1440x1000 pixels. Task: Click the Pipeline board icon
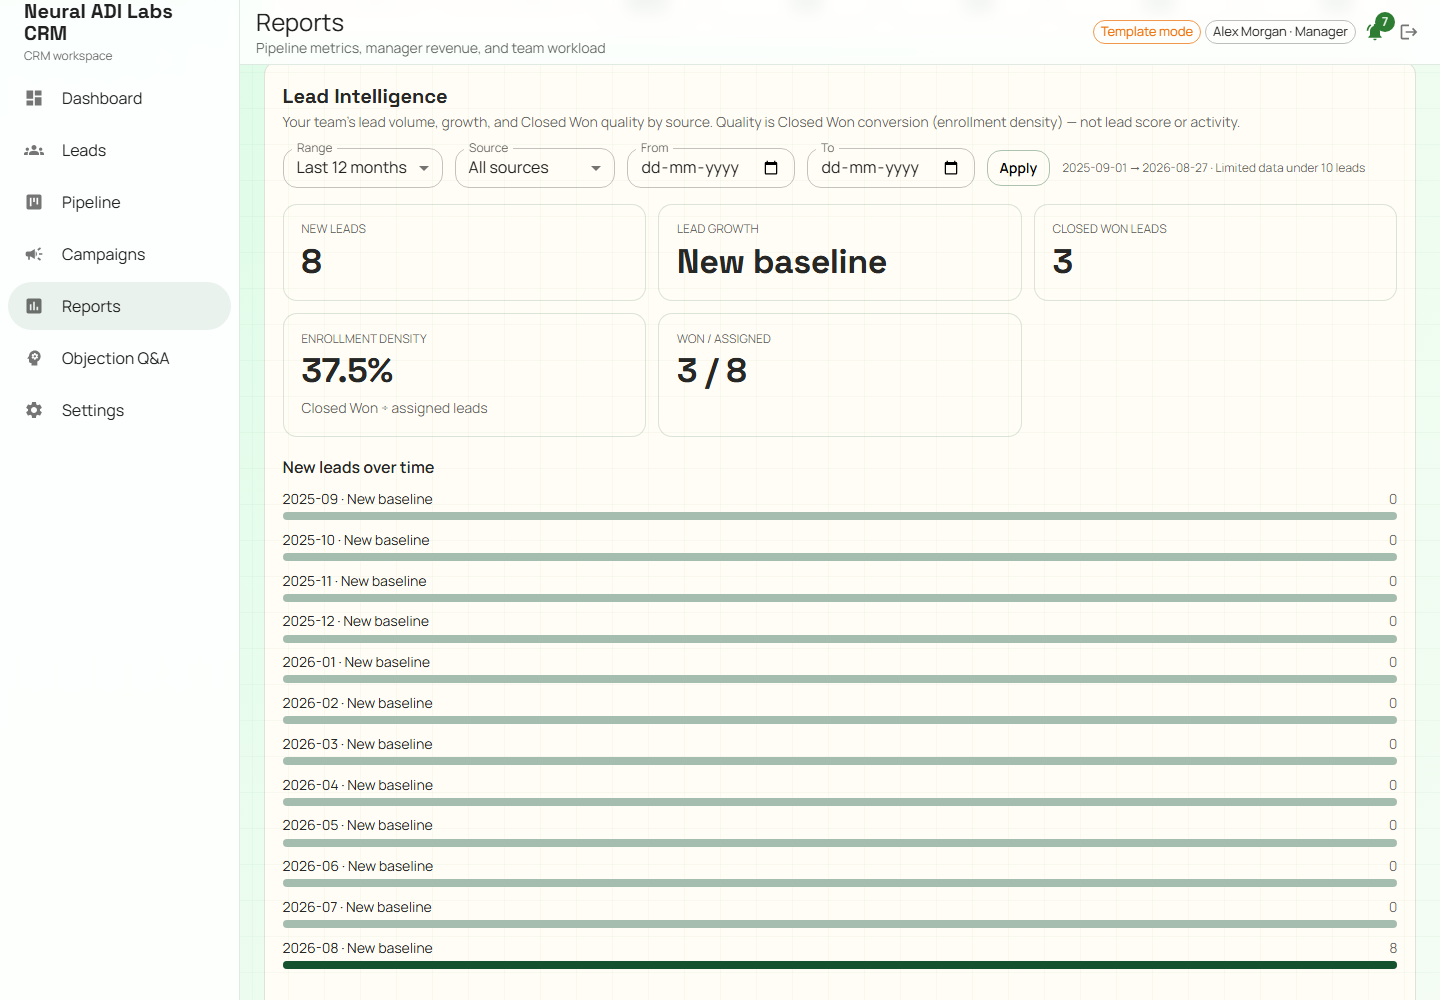click(34, 202)
